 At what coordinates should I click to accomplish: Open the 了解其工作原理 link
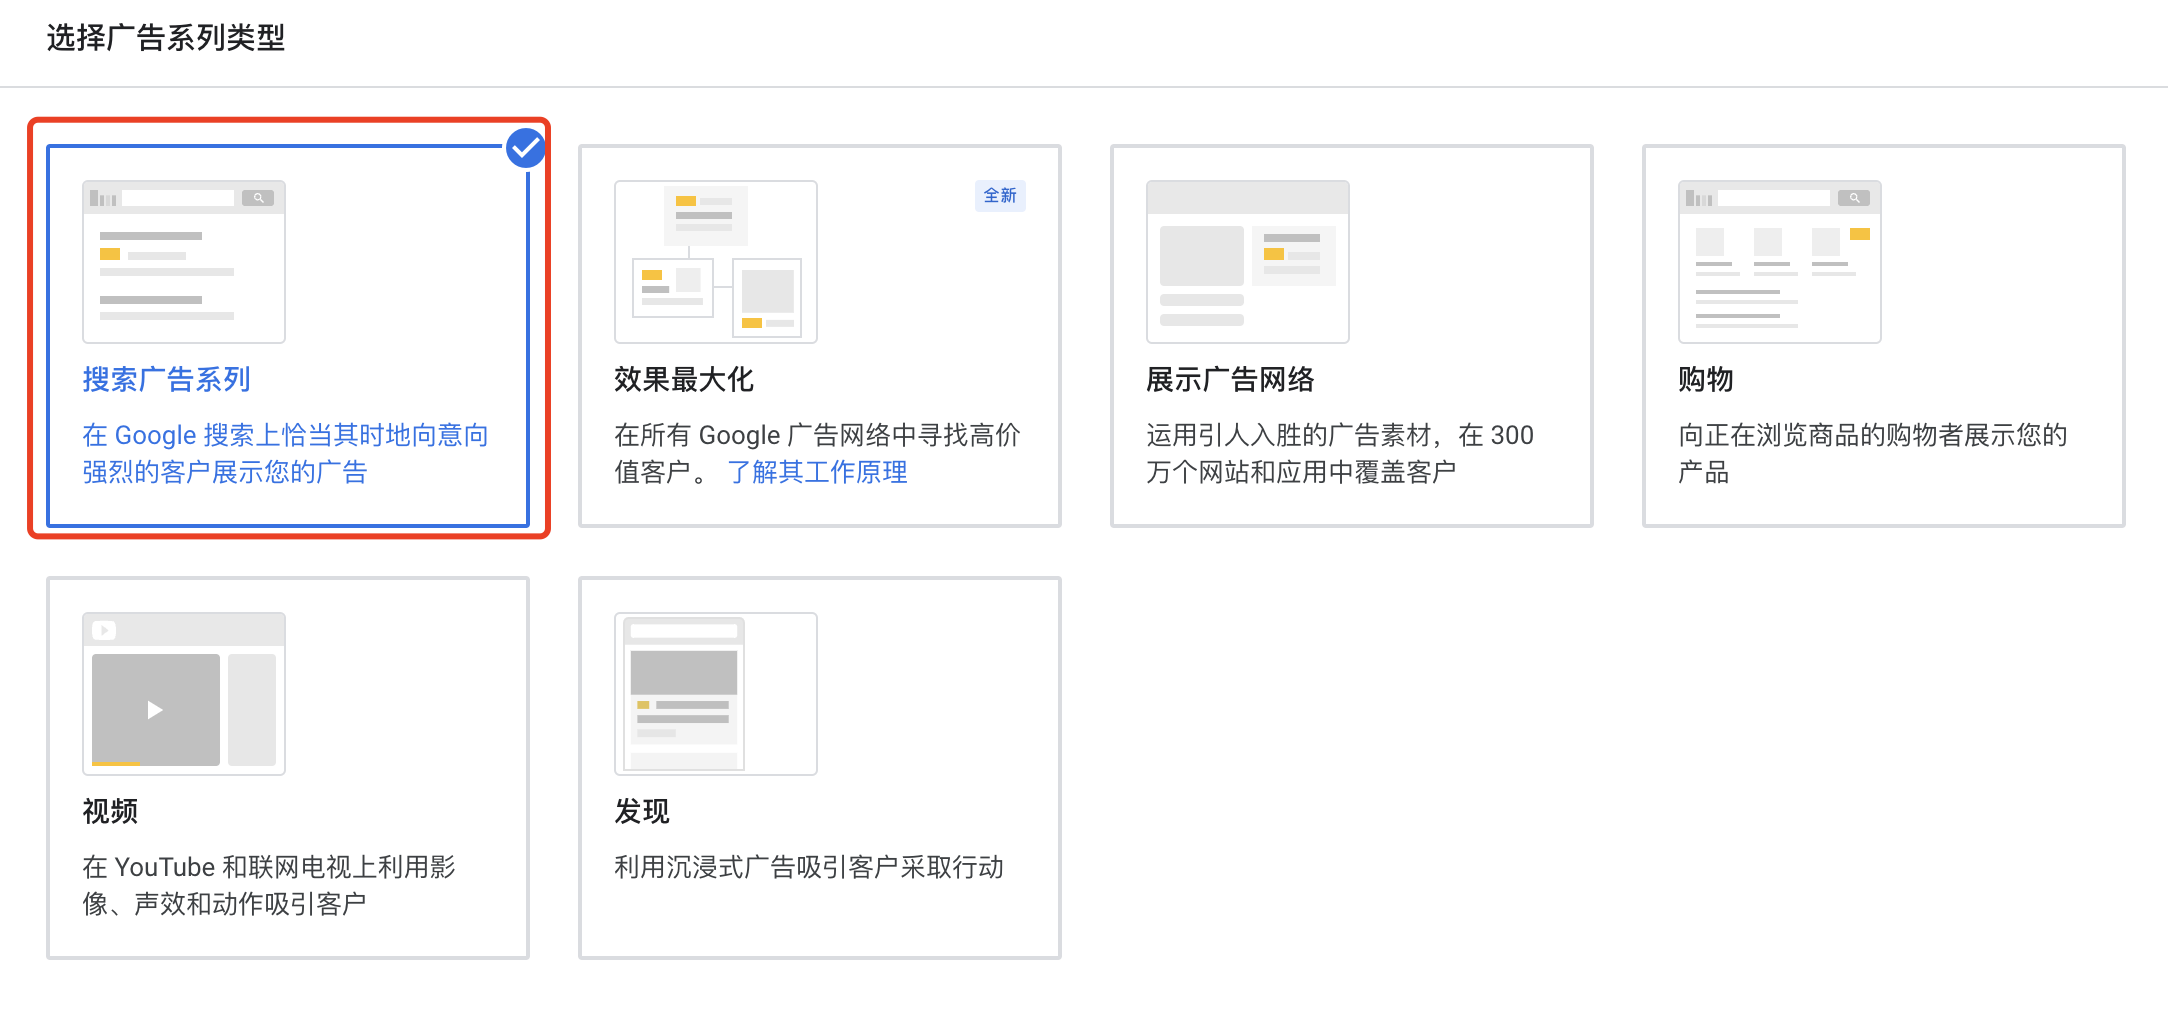[x=817, y=472]
